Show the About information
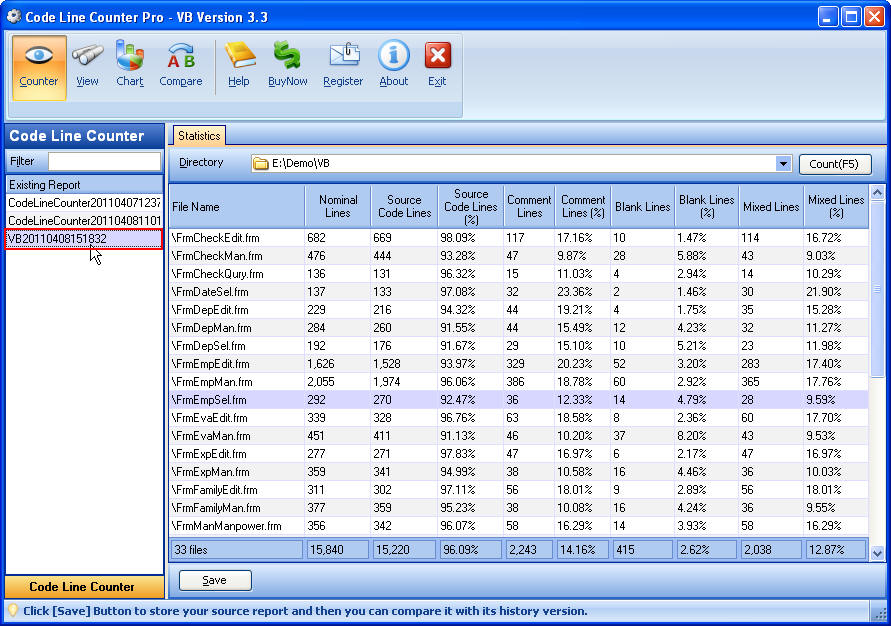 pyautogui.click(x=393, y=64)
